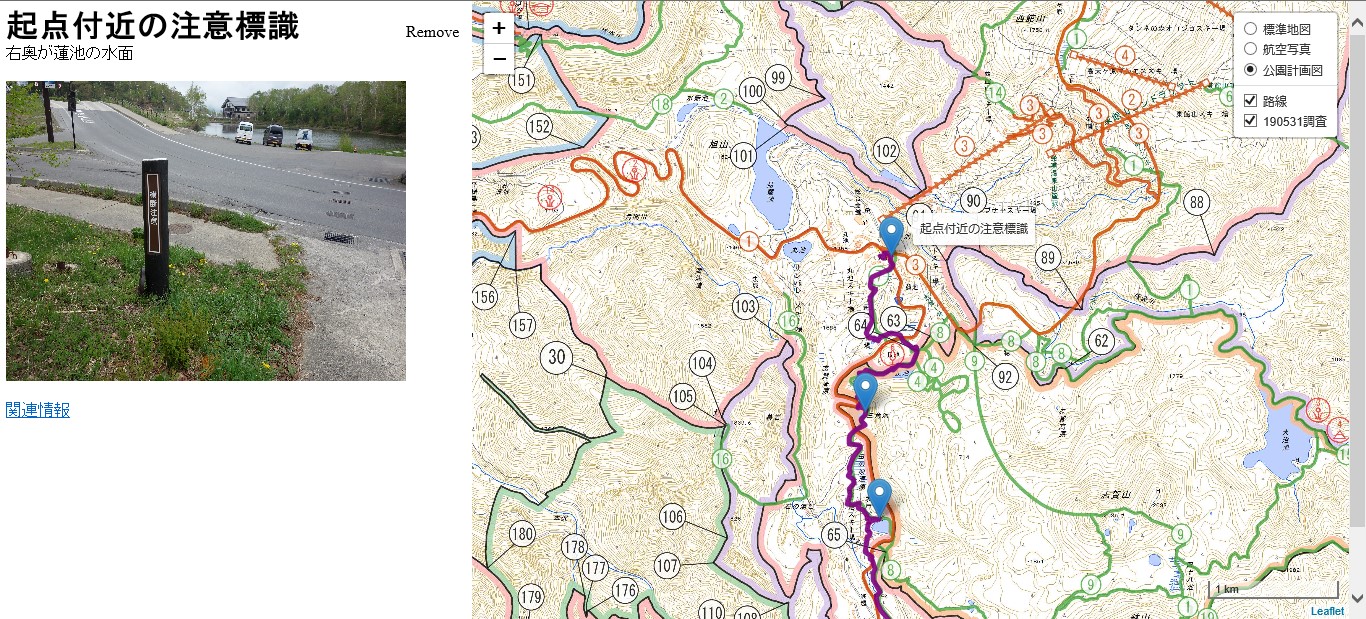Click the middle blue map marker
This screenshot has width=1366, height=619.
pyautogui.click(x=866, y=393)
